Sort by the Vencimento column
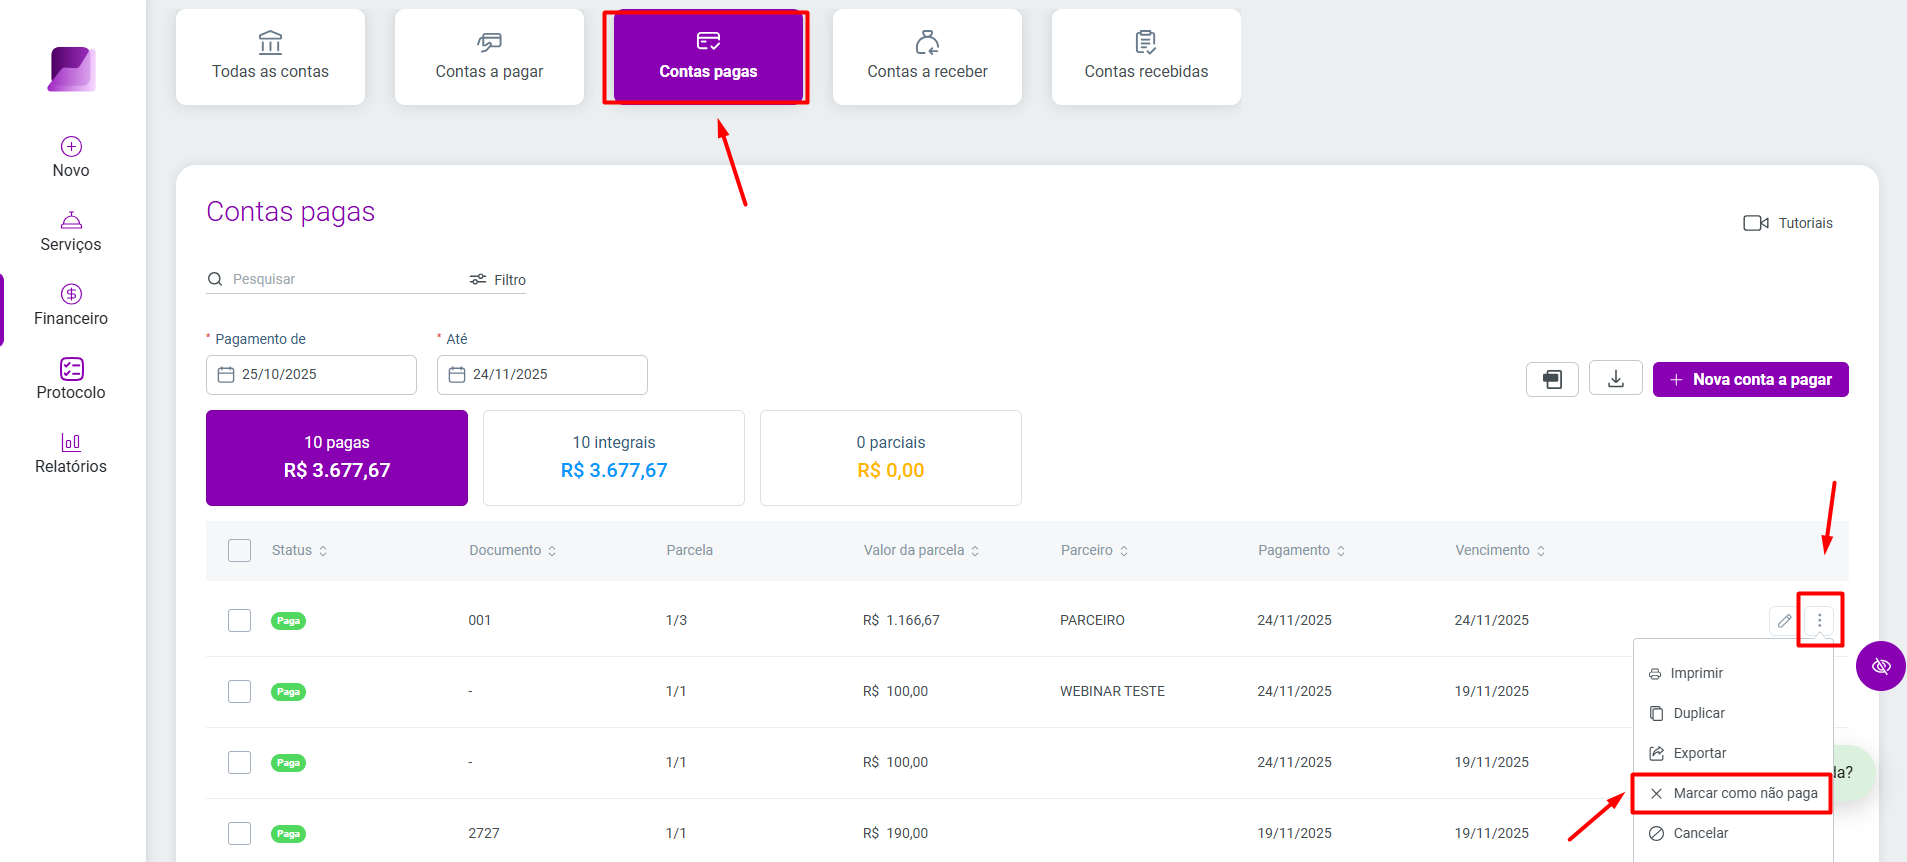Viewport: 1907px width, 862px height. (x=1501, y=550)
